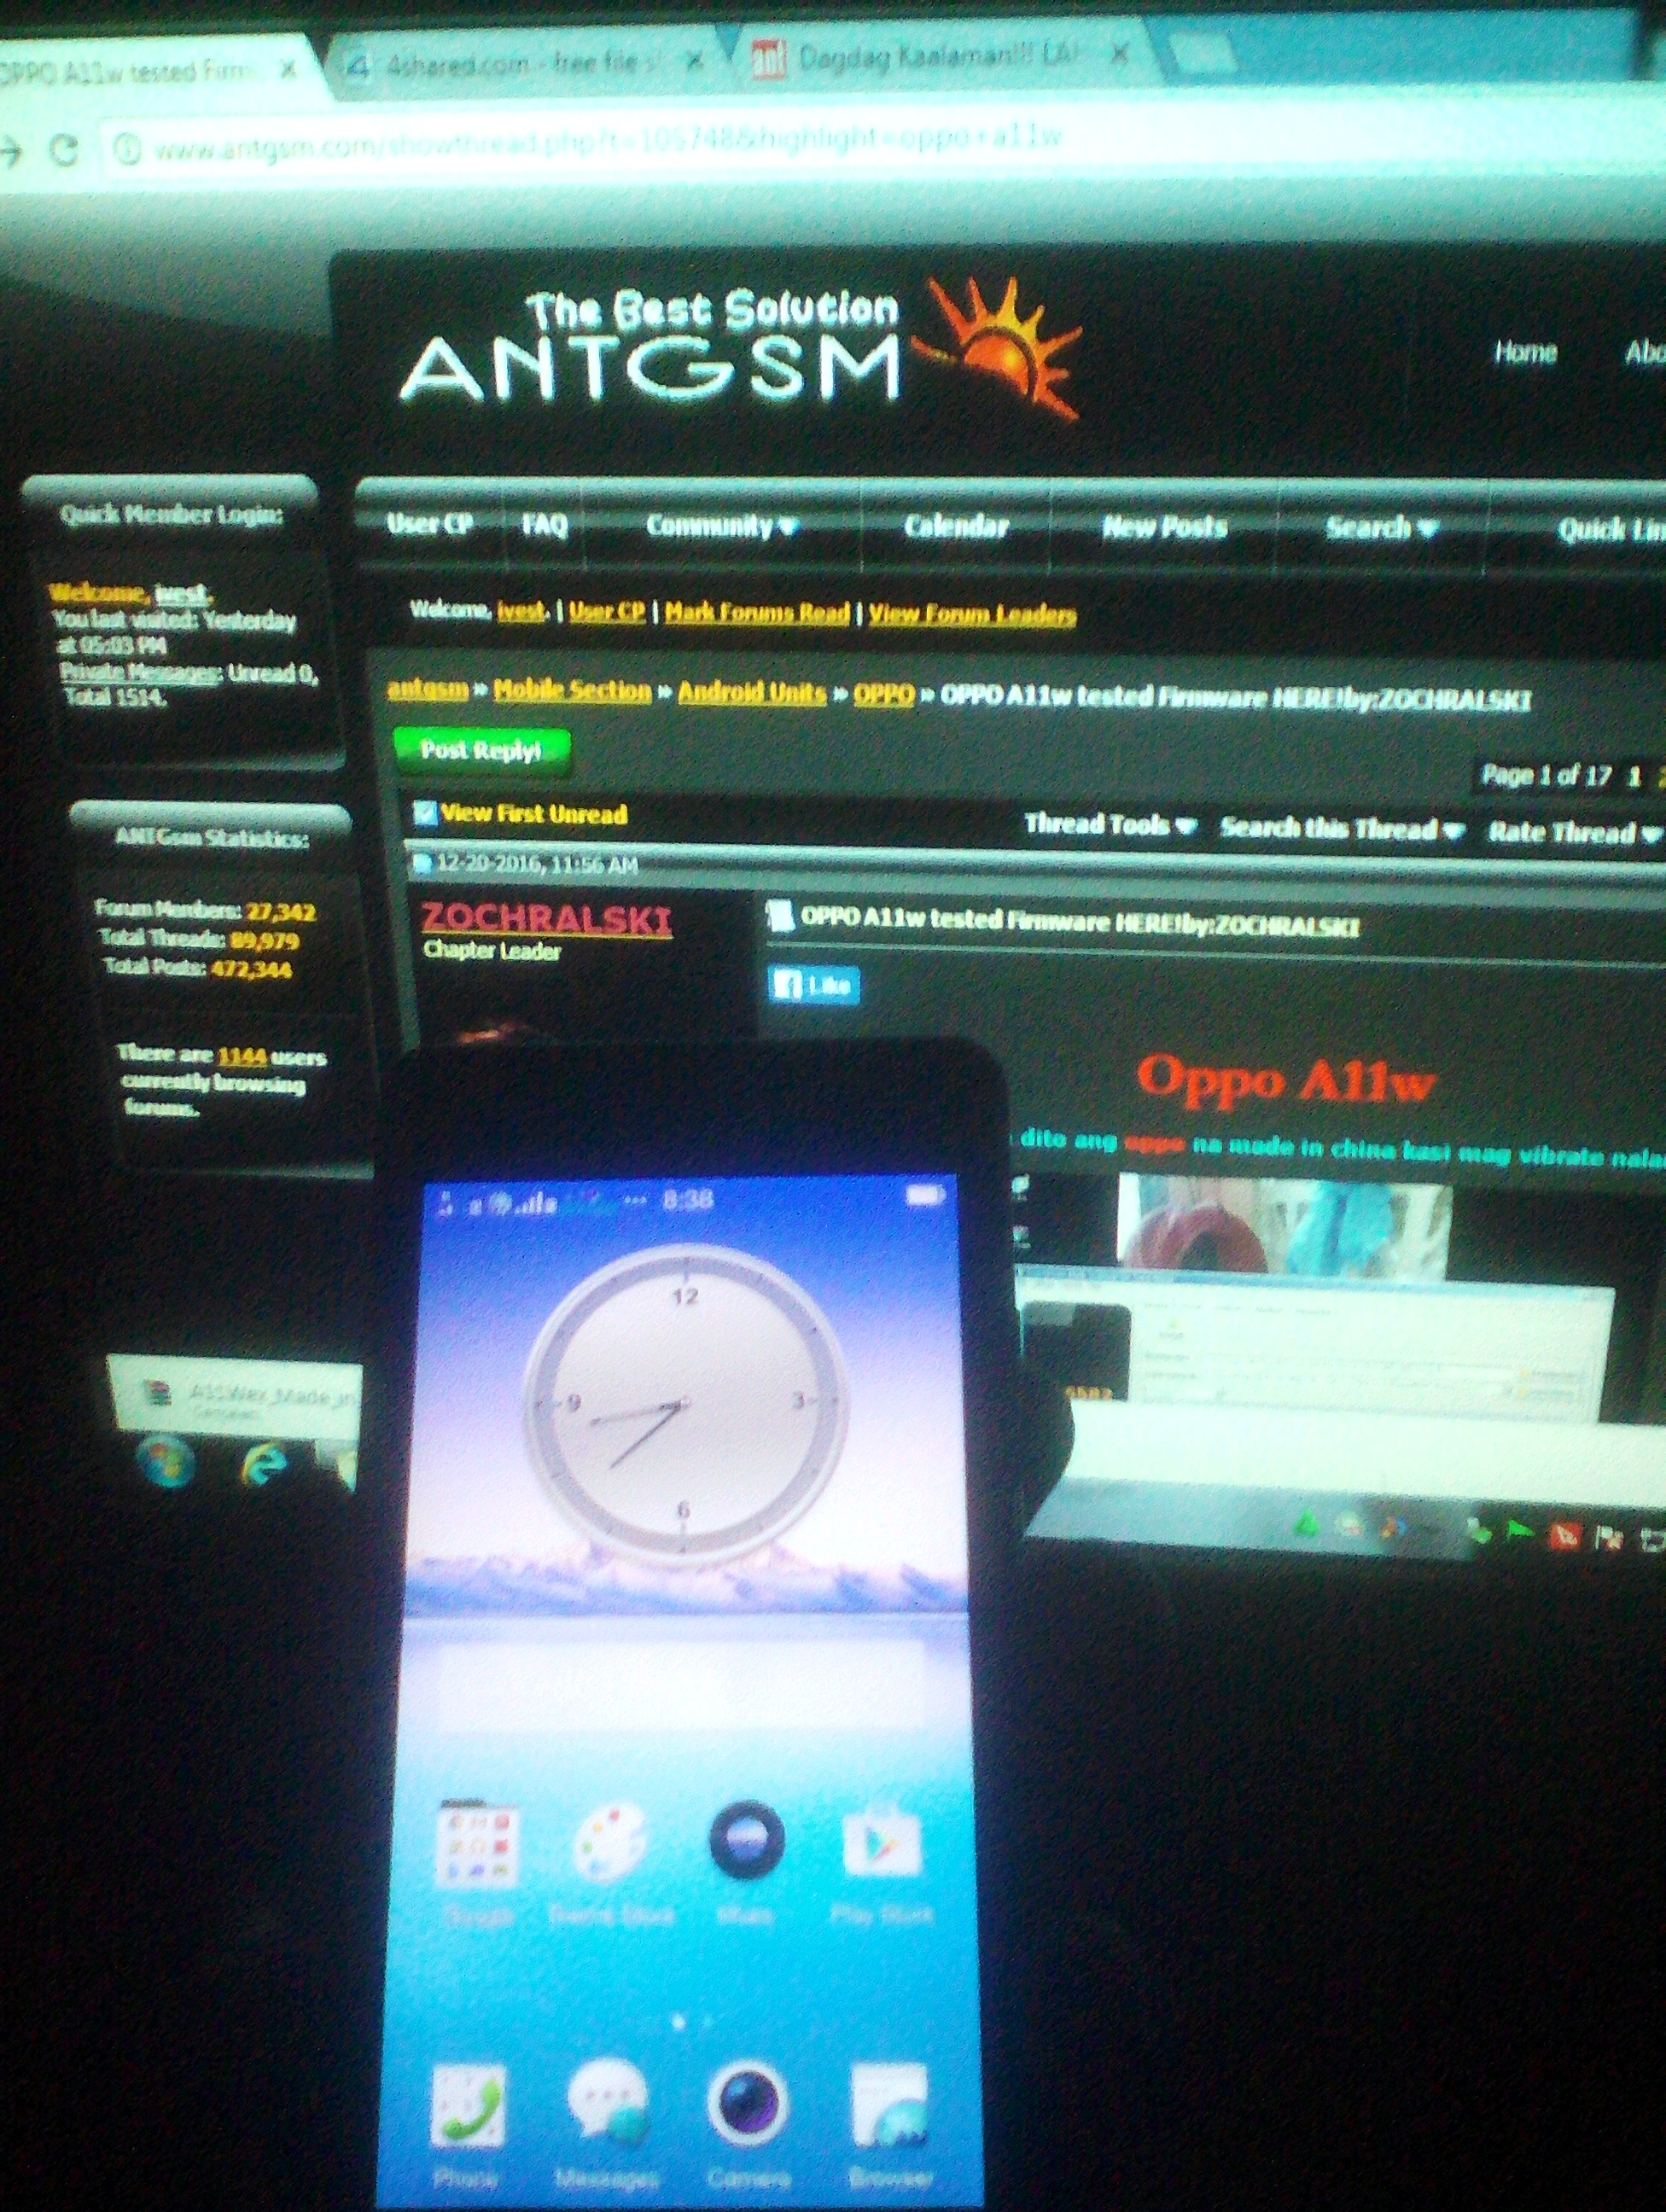Open Android Units breadcrumb link
This screenshot has width=1666, height=2212.
752,692
